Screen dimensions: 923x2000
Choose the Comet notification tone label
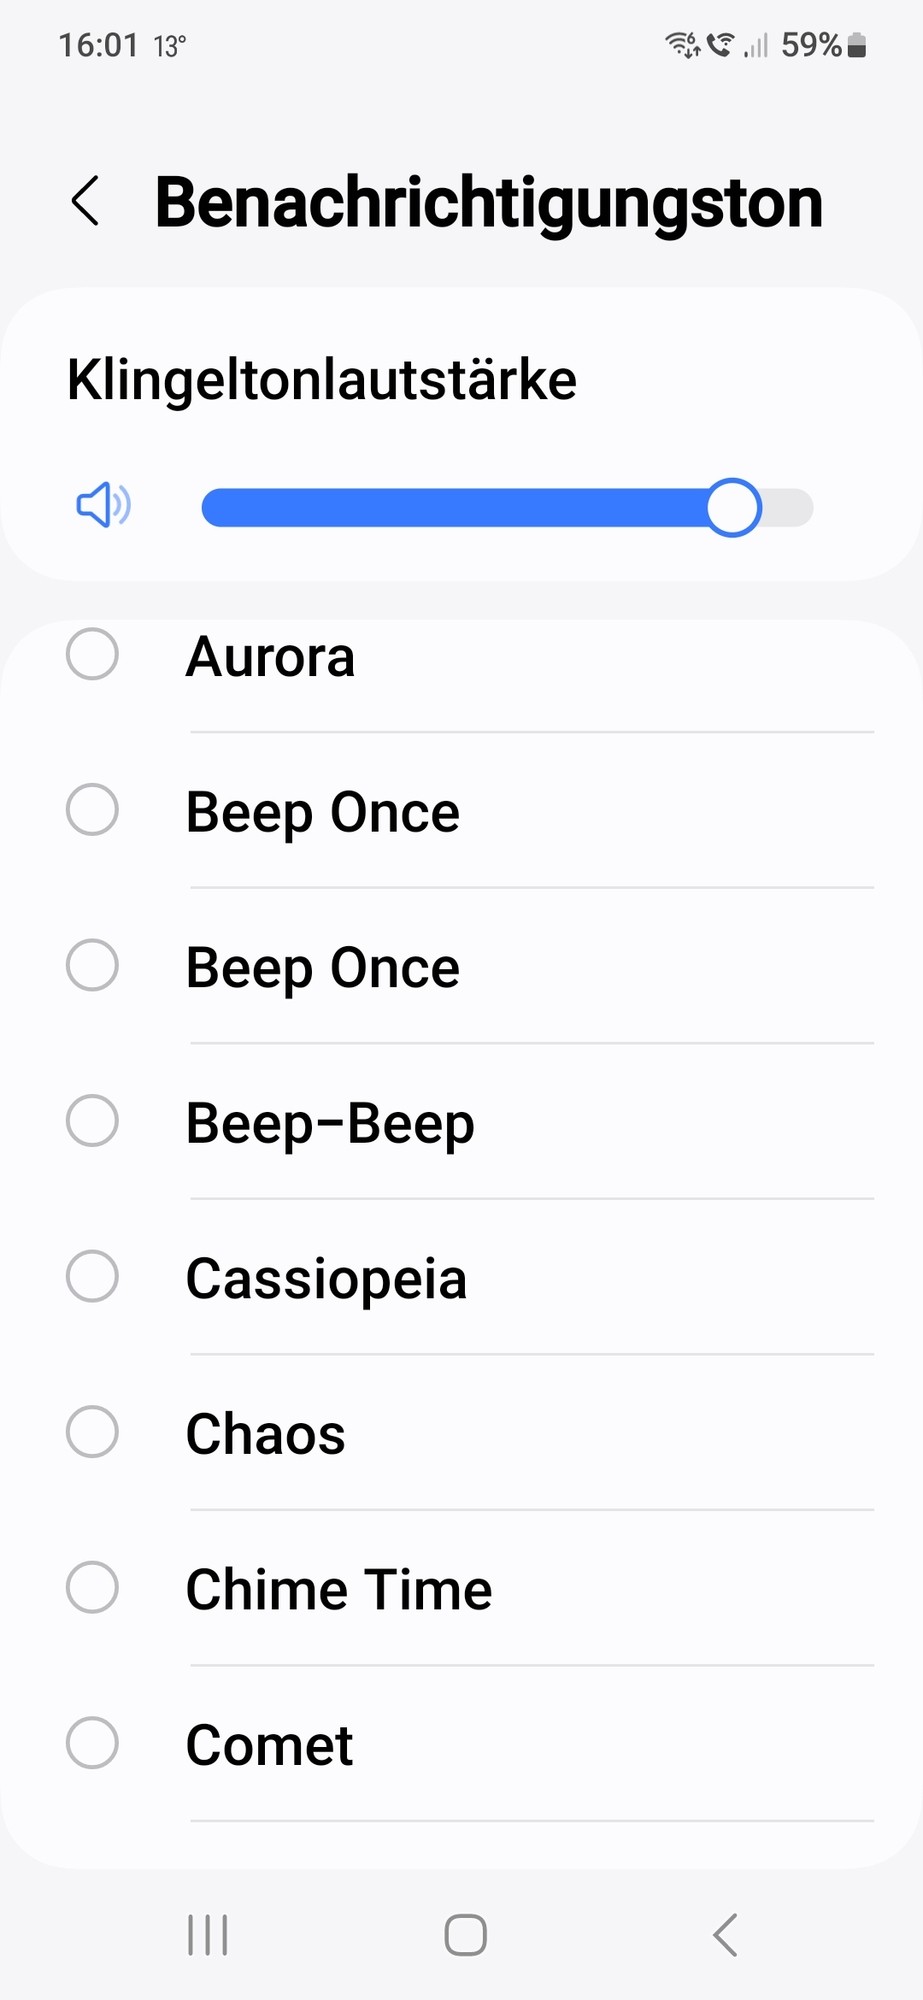269,1745
